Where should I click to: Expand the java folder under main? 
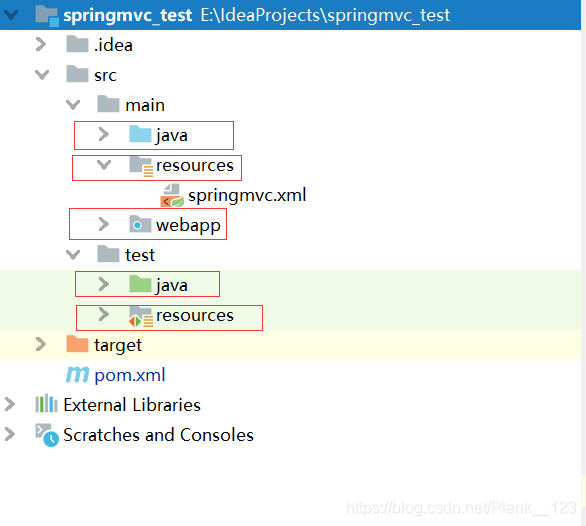click(x=104, y=134)
